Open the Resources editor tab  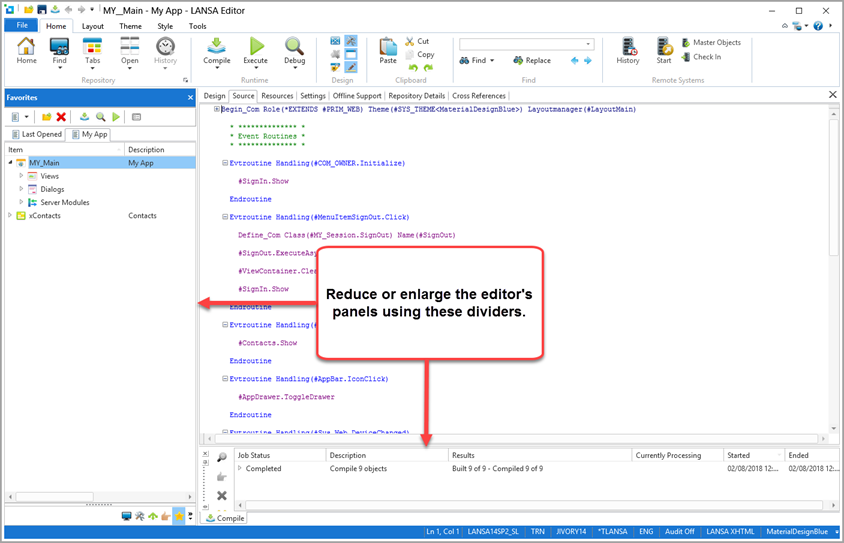tap(277, 96)
